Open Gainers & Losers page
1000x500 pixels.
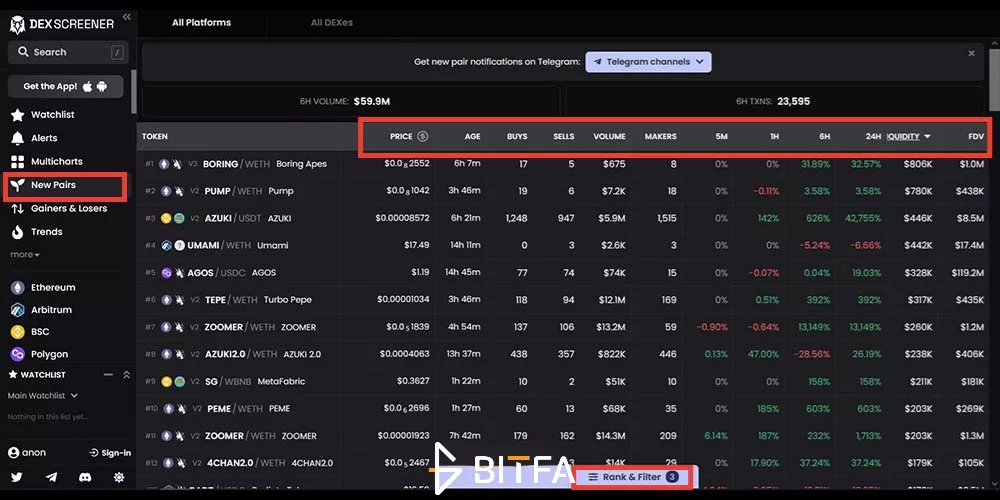(x=59, y=209)
